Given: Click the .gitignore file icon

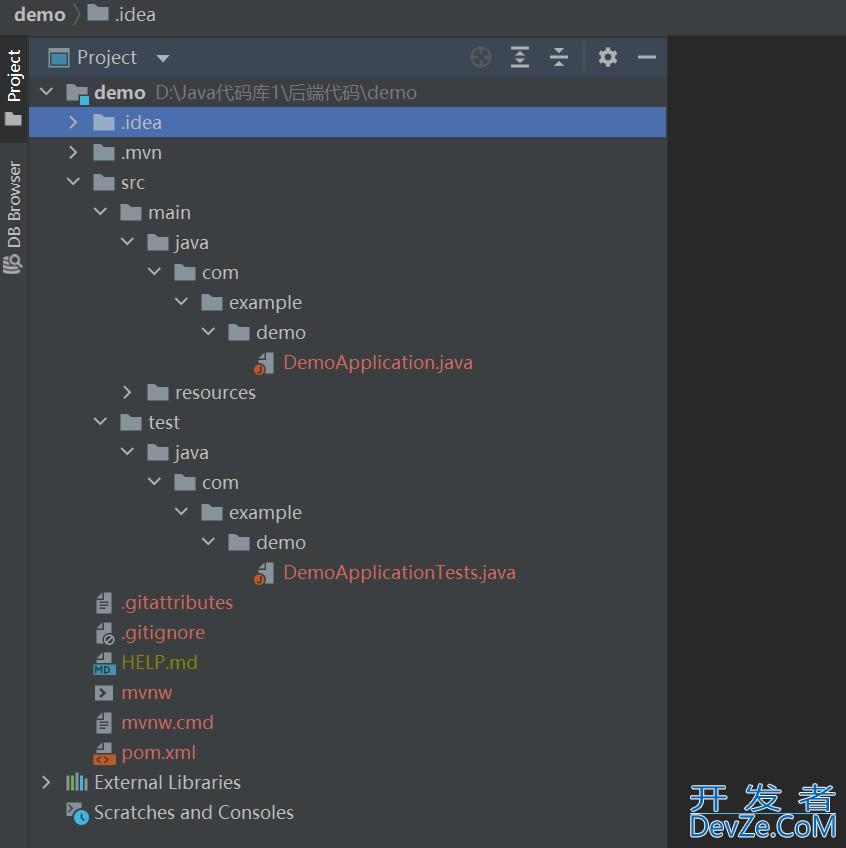Looking at the screenshot, I should tap(104, 633).
